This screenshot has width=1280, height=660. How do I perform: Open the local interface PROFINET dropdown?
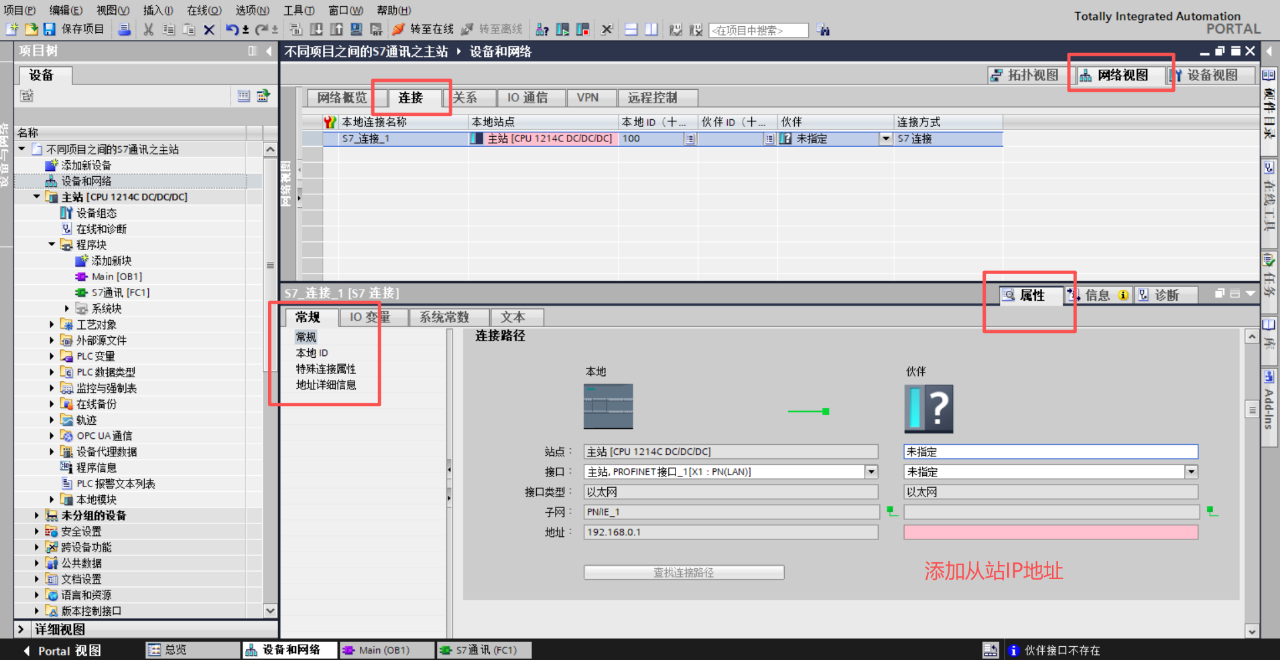tap(870, 471)
